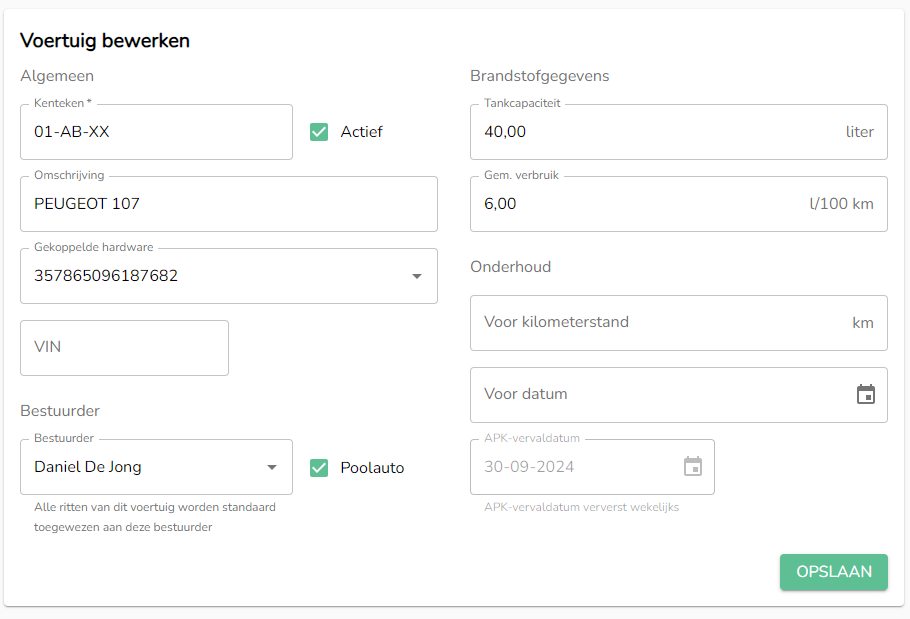
Task: Edit the Gem. verbruik field
Action: click(x=640, y=204)
